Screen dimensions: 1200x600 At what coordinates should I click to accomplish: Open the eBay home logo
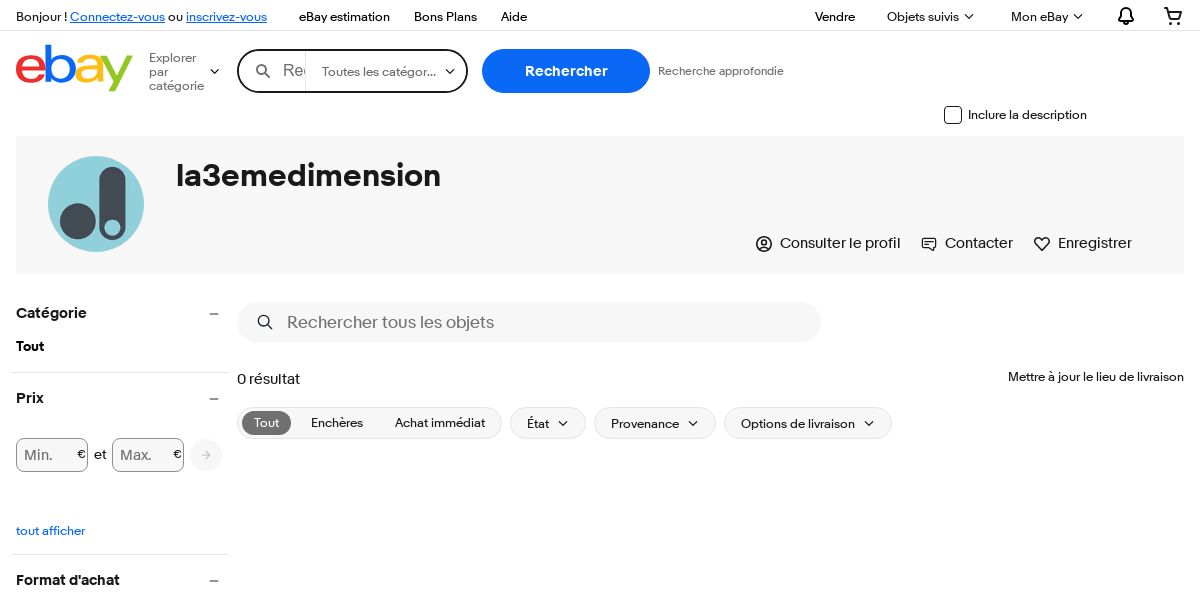[x=74, y=68]
